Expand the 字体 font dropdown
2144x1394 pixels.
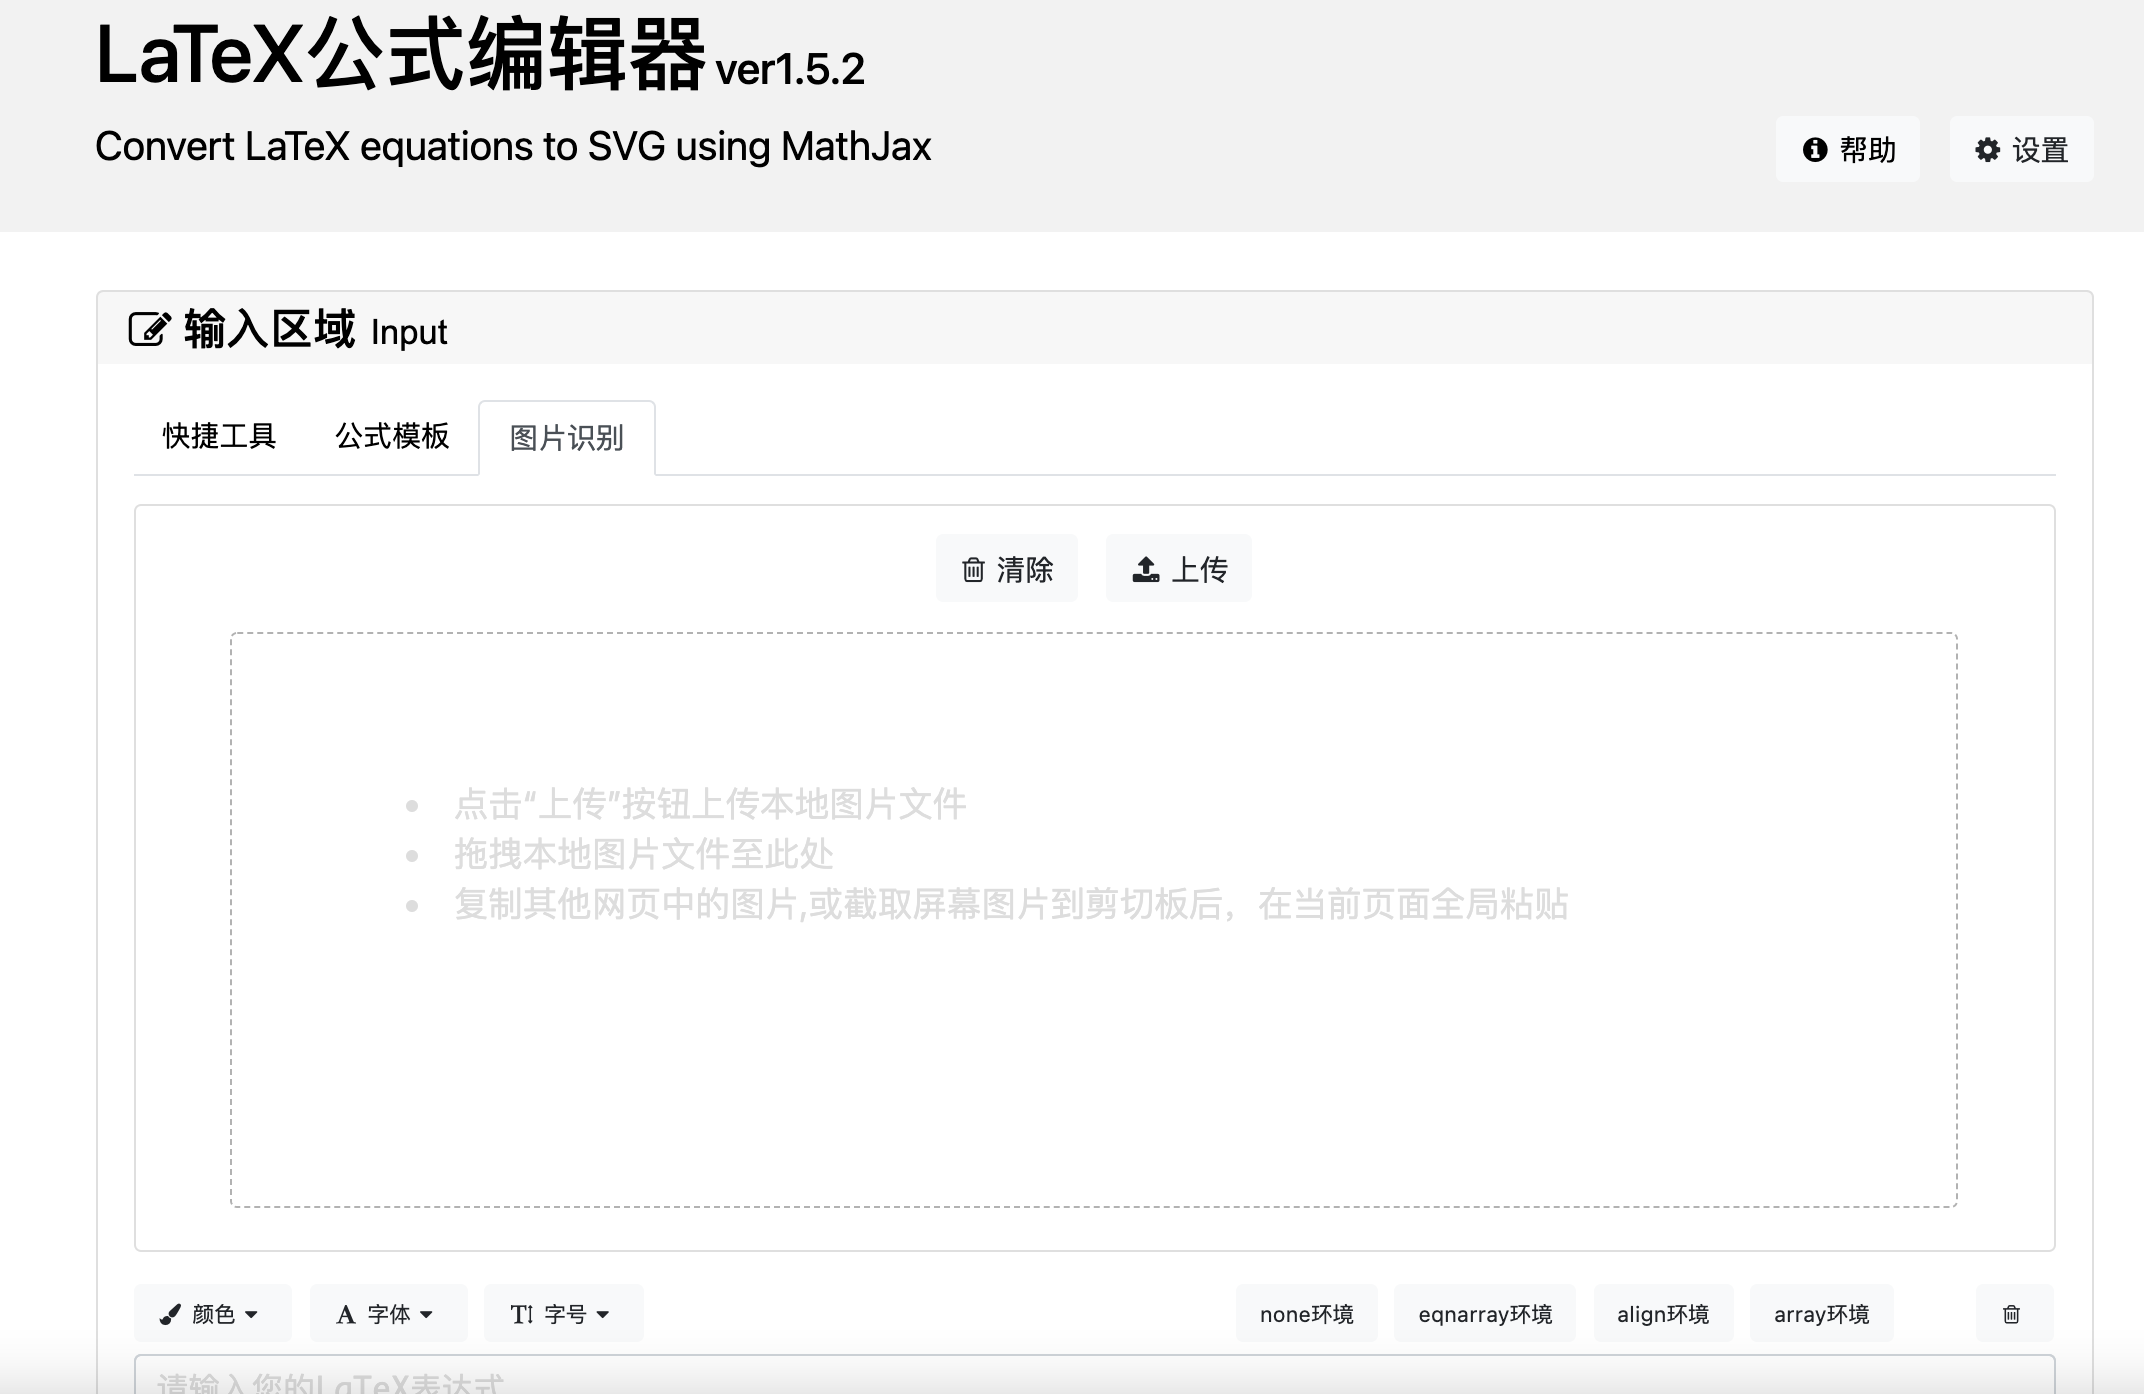[389, 1313]
